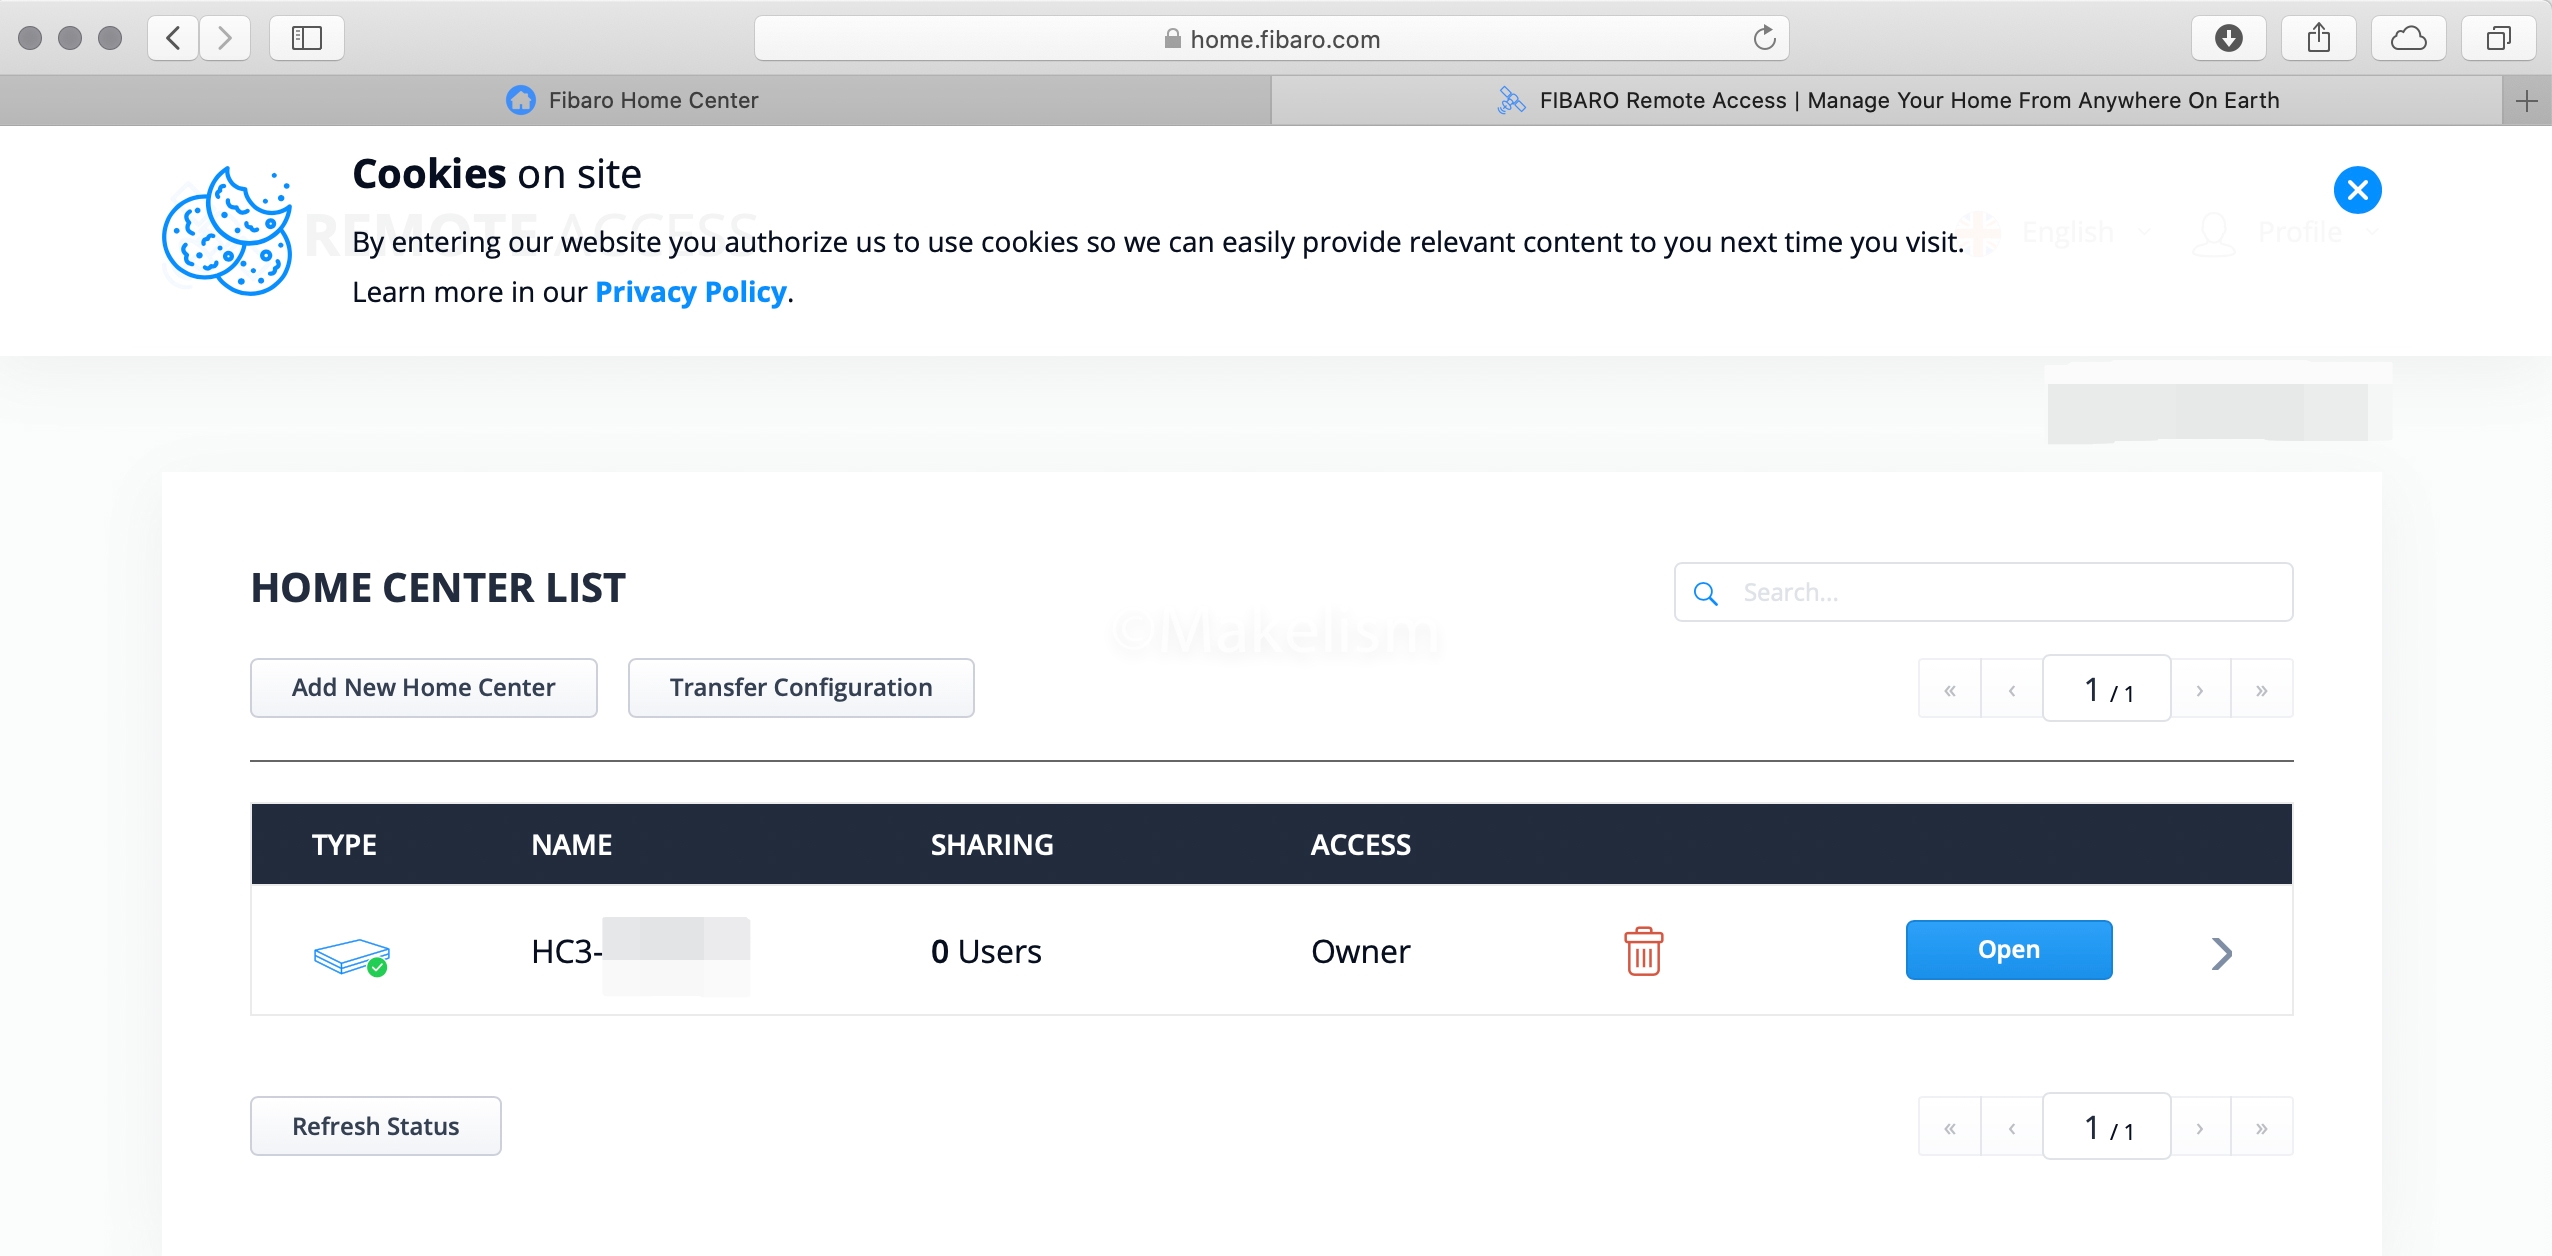
Task: Expand HC3 row with right chevron
Action: click(x=2221, y=953)
